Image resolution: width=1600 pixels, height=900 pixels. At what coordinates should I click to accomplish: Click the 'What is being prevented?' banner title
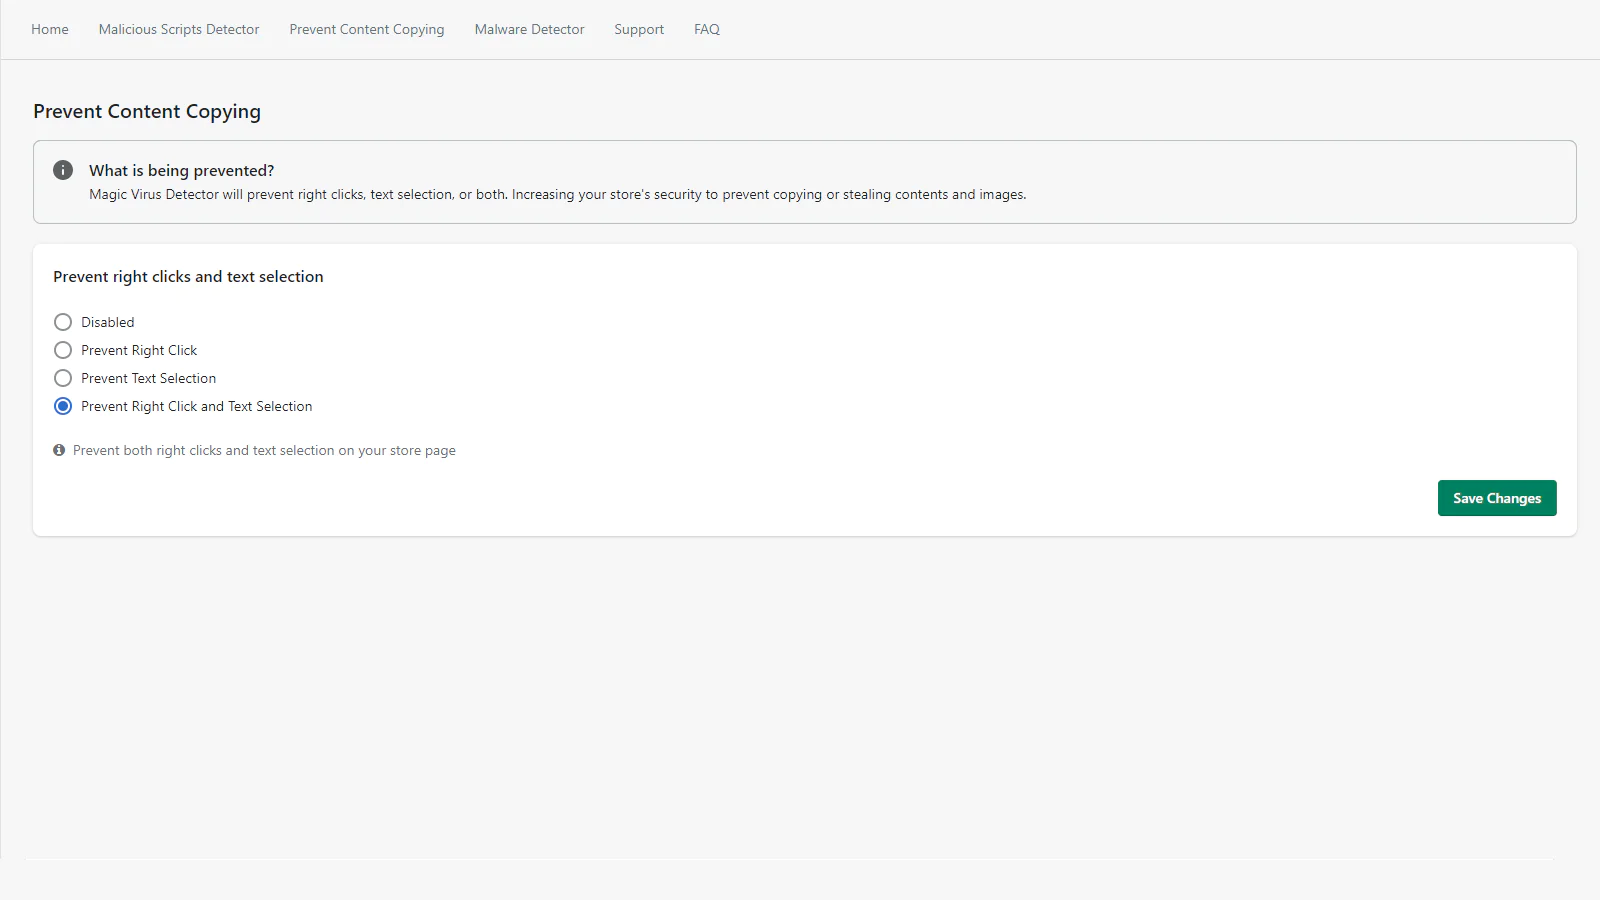[181, 170]
